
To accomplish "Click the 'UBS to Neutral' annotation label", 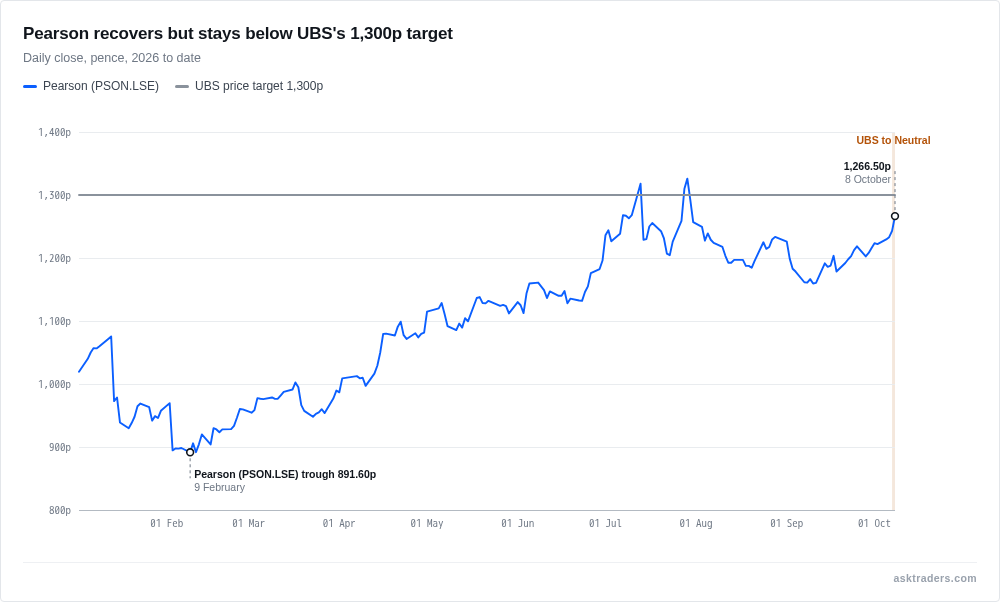I will point(893,140).
